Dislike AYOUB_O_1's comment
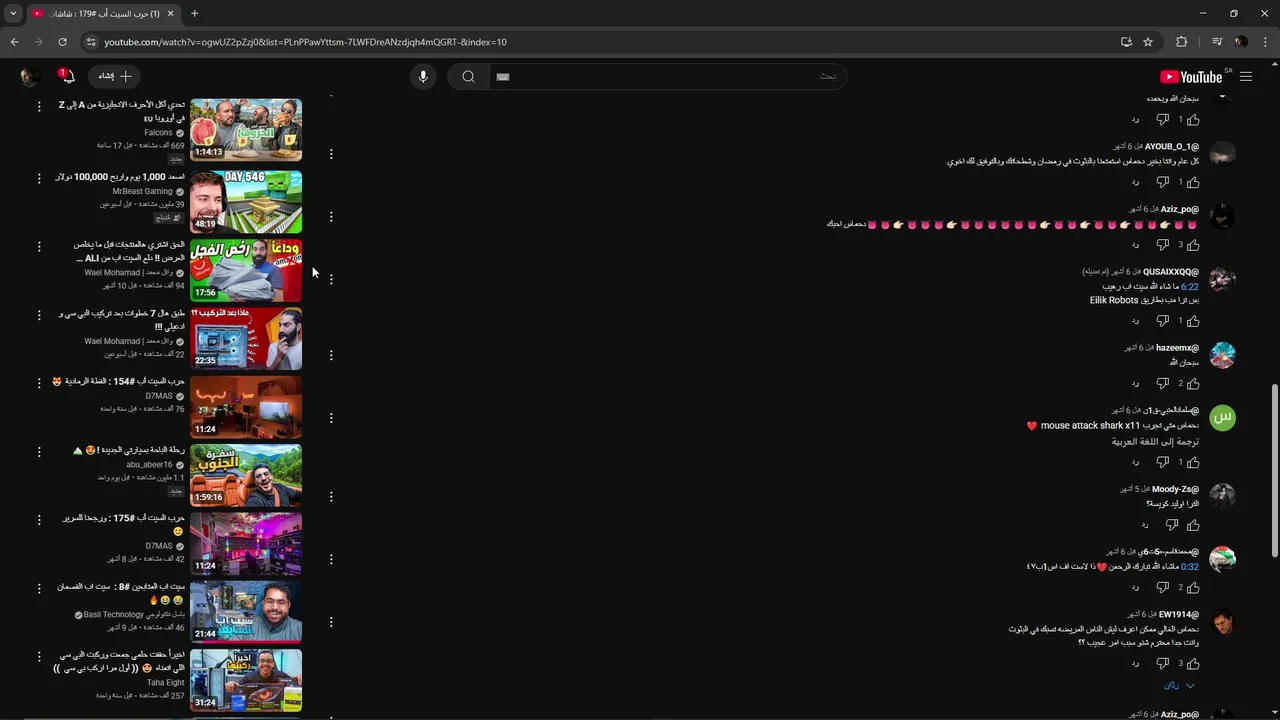Screen dimensions: 1280x720 1162,182
